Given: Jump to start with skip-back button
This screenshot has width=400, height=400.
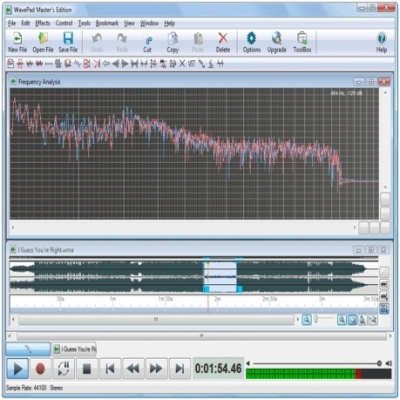Looking at the screenshot, I should (x=110, y=369).
